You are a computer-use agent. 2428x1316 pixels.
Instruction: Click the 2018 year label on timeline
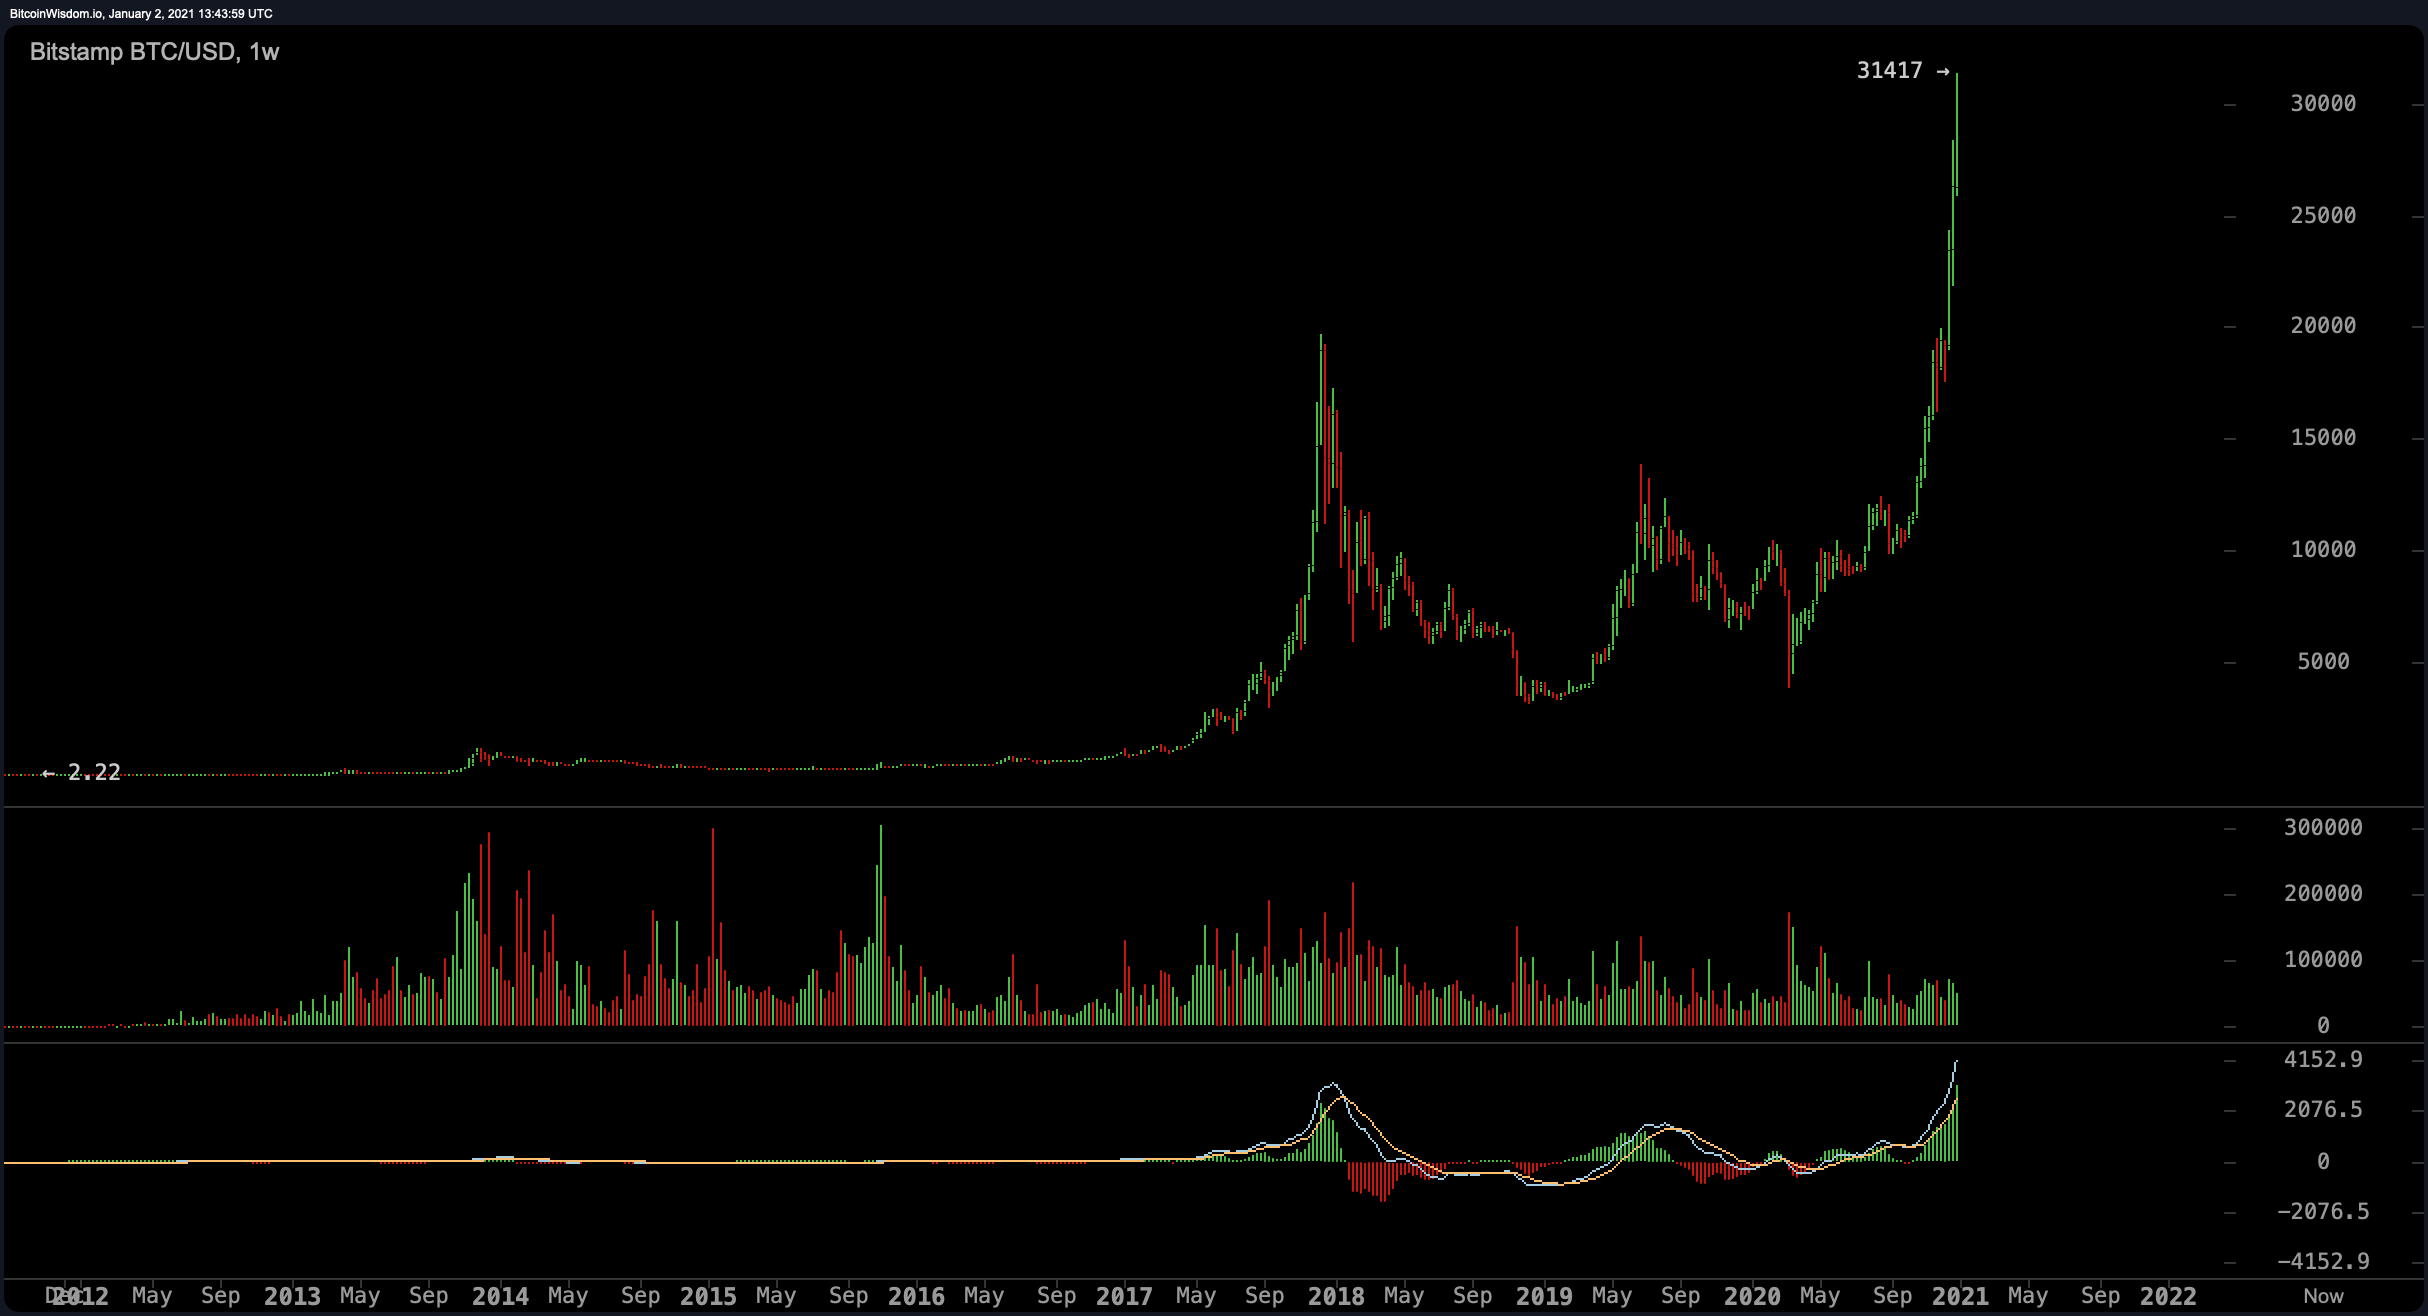[x=1336, y=1297]
